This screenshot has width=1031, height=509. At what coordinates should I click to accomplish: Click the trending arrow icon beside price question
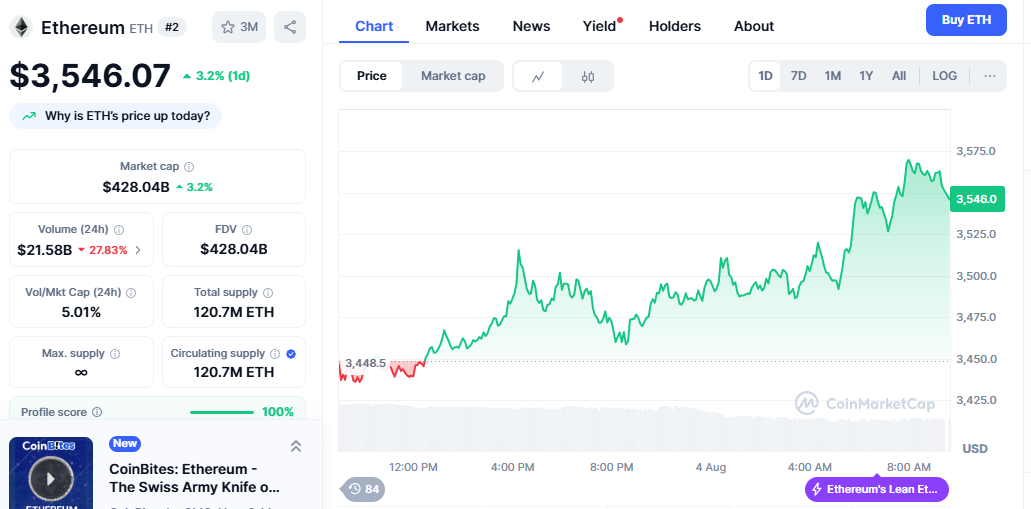pos(29,116)
